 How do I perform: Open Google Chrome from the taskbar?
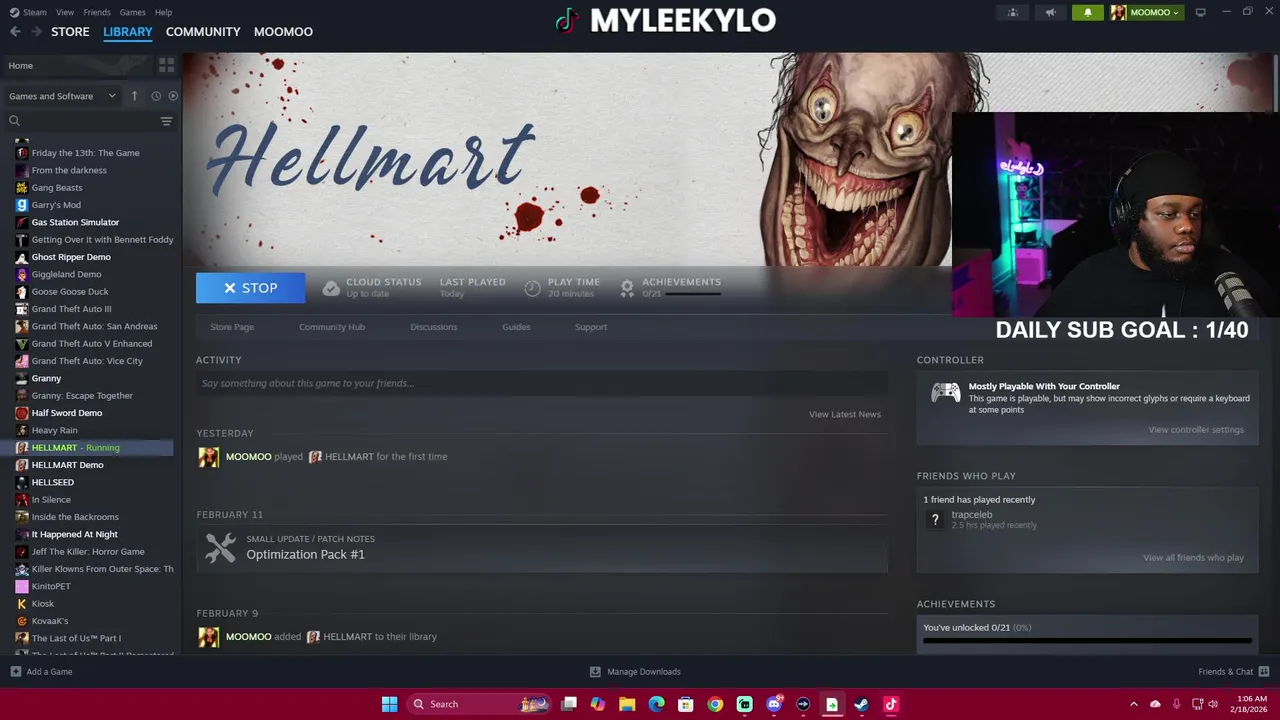click(x=715, y=704)
